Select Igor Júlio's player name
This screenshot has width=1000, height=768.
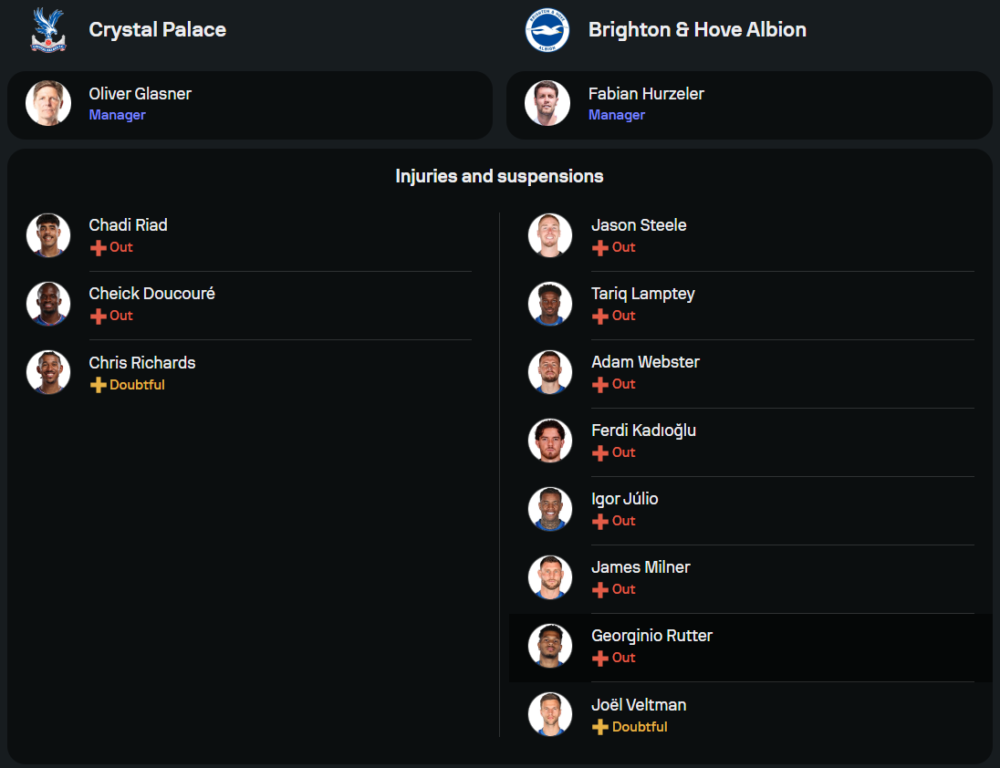624,499
